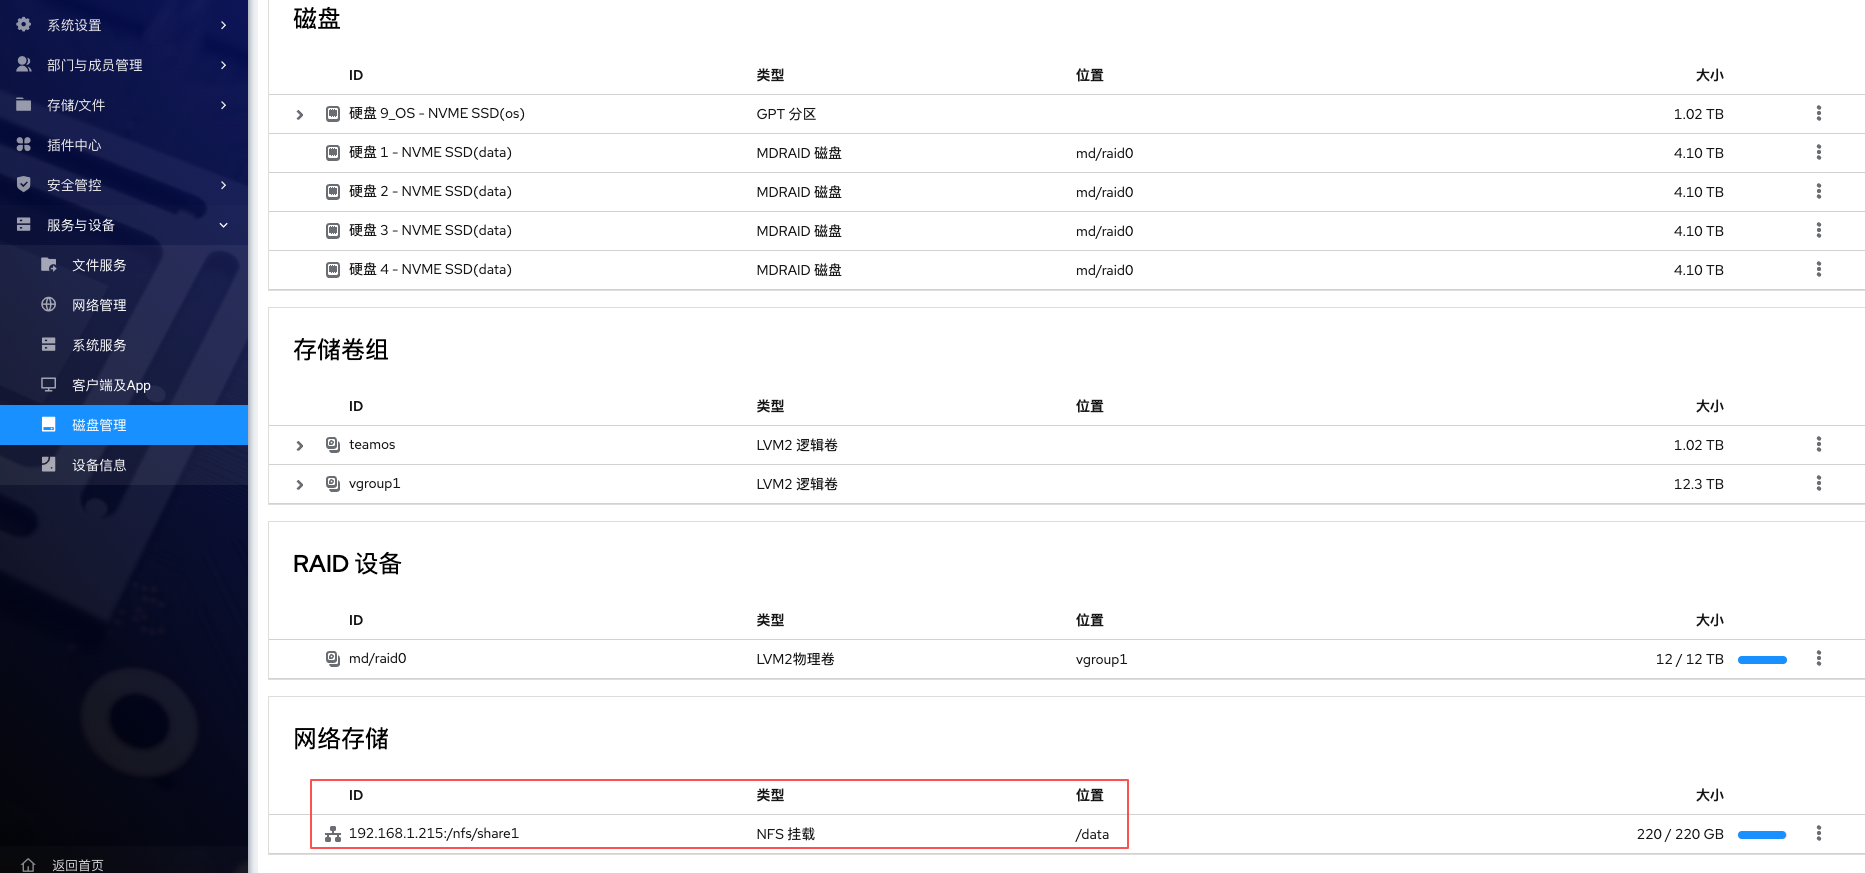Go to 设备信息 submenu item

[x=124, y=465]
